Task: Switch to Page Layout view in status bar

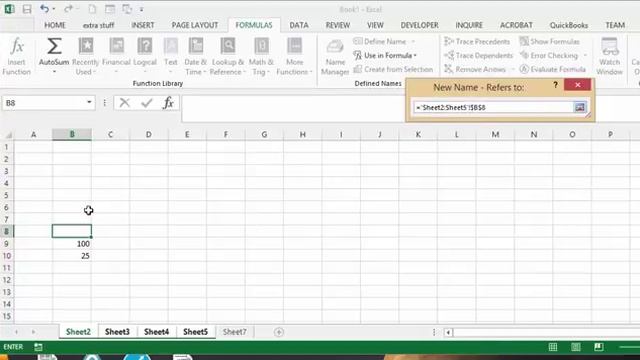Action: 576,347
